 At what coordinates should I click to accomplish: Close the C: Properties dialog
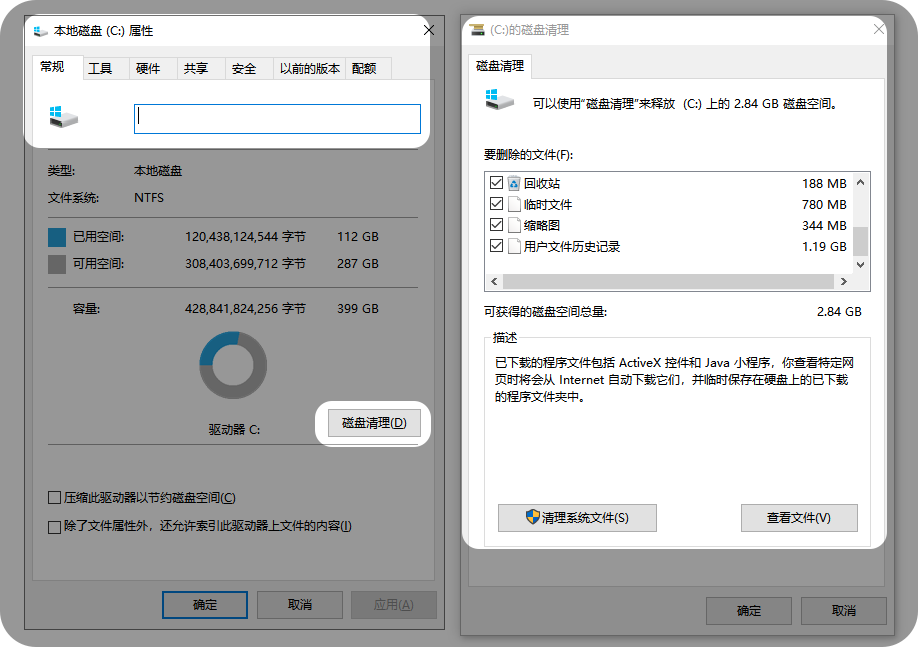pyautogui.click(x=429, y=30)
